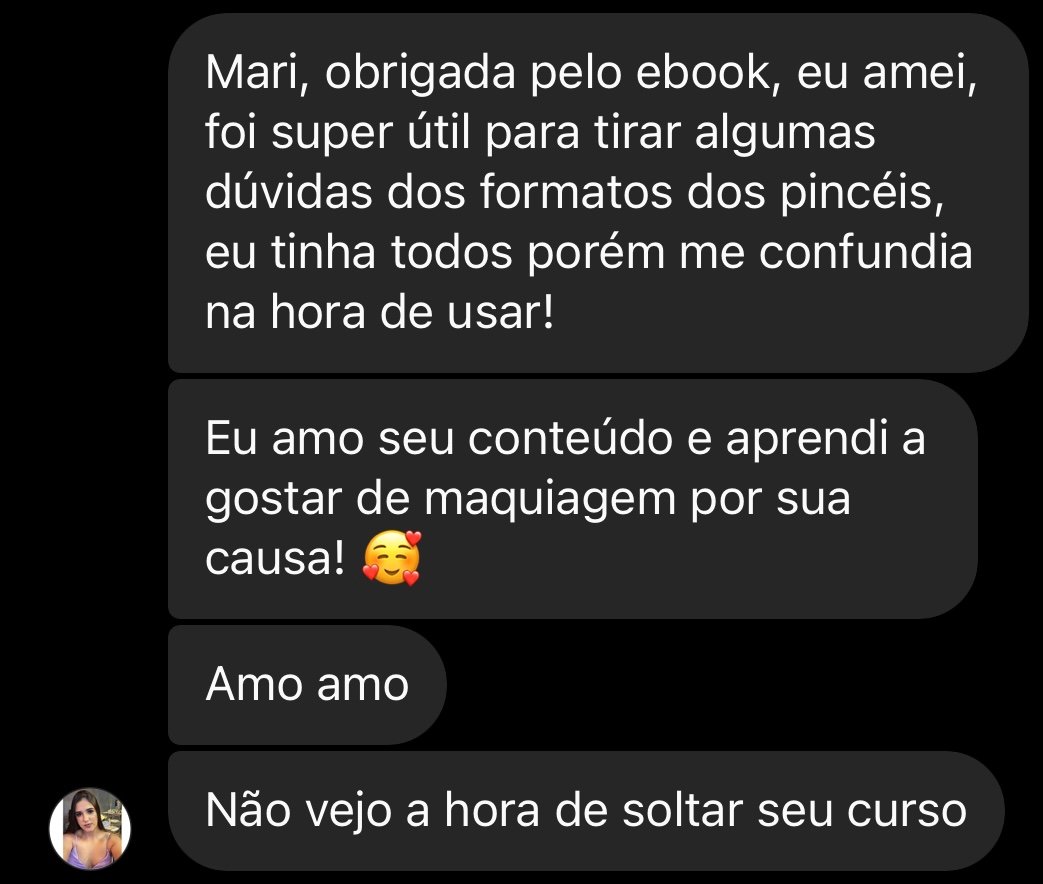Tap the message starting 'Eu amo seu conteúdo'

(573, 499)
